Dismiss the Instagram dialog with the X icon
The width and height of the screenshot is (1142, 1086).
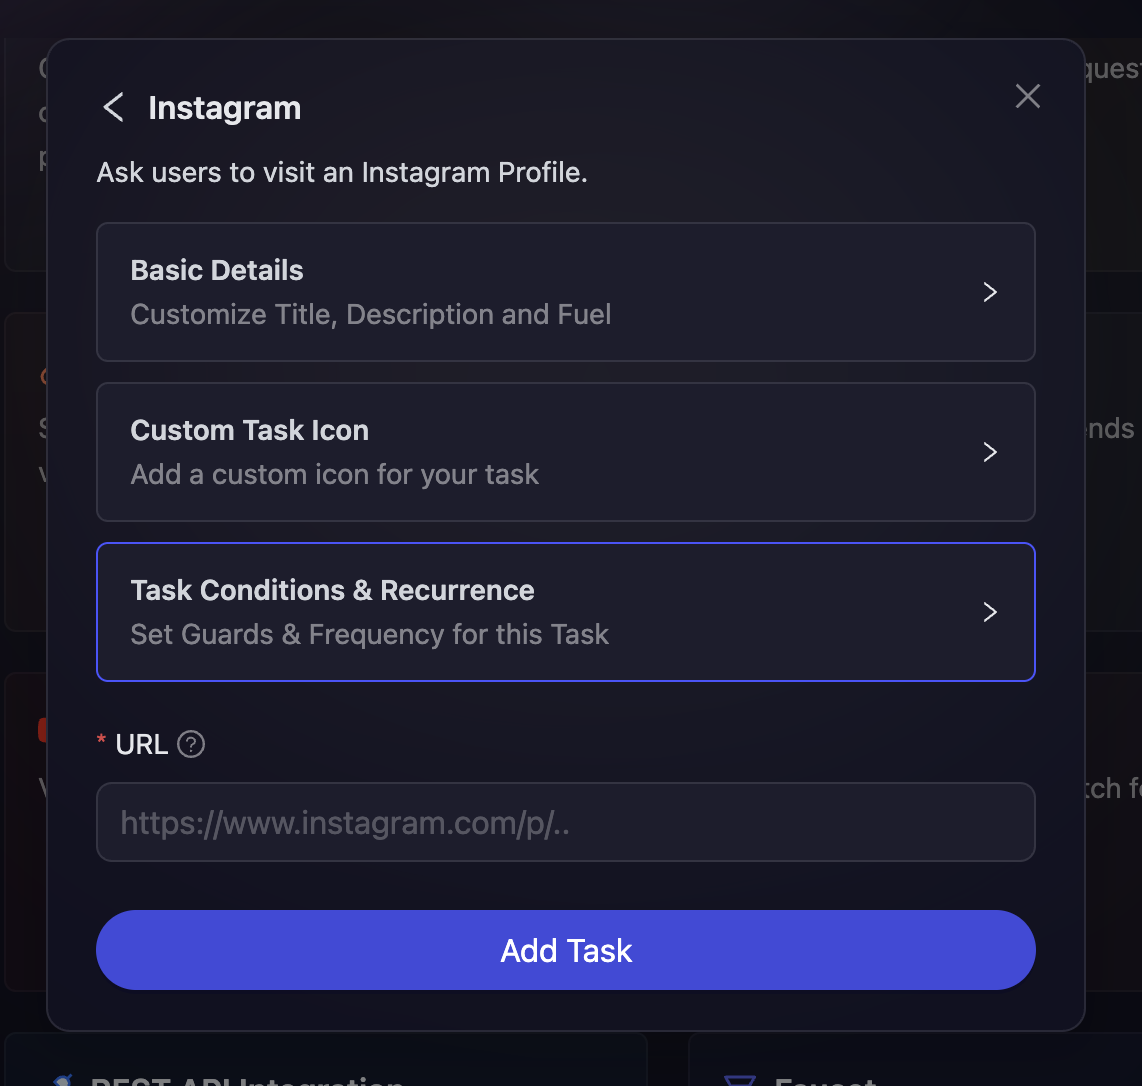coord(1027,96)
